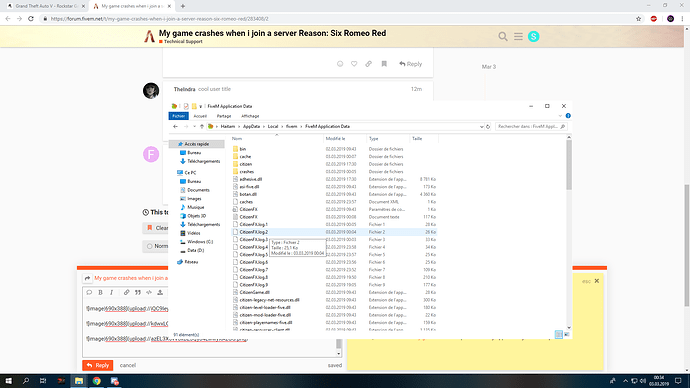Click the Mar 3 timeline date

(488, 67)
